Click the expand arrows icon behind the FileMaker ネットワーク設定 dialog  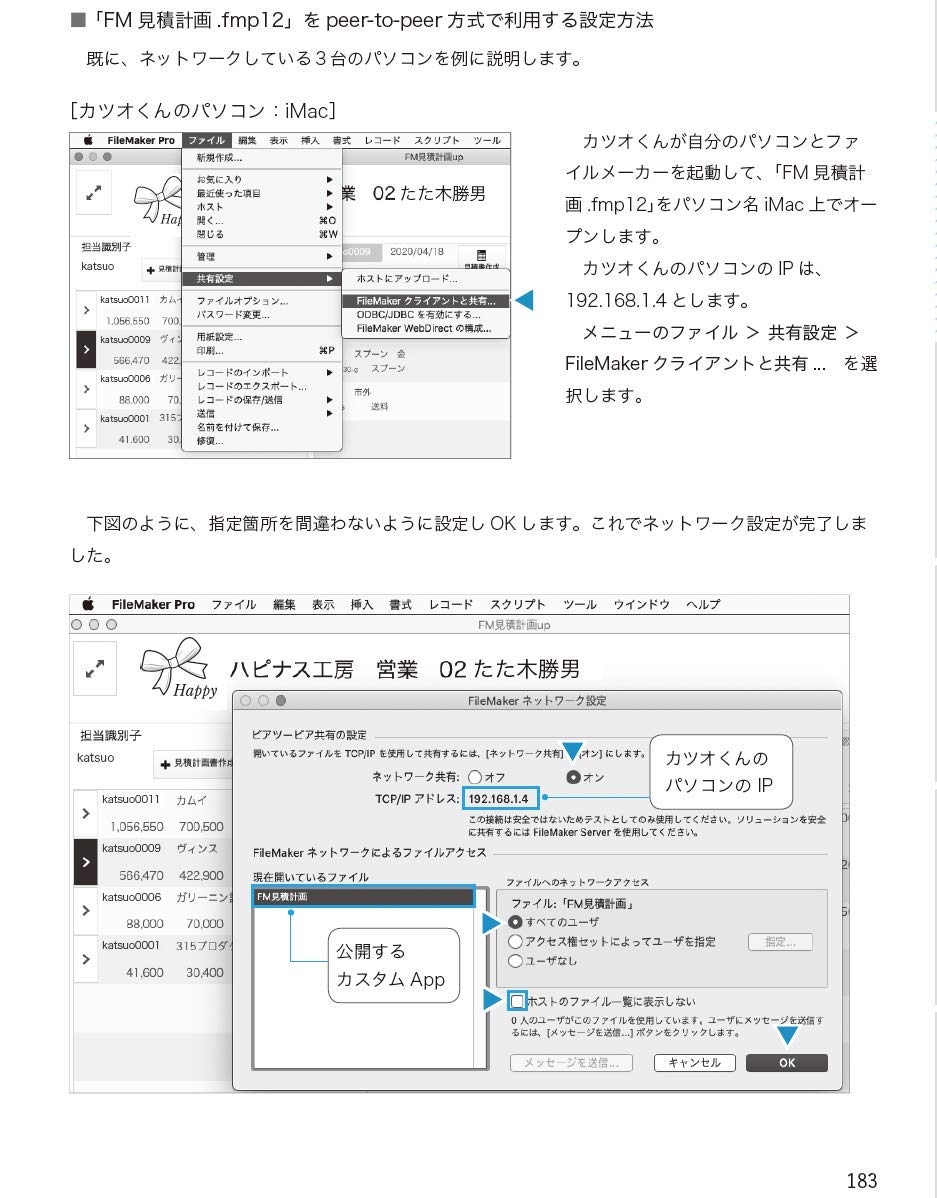(x=95, y=670)
